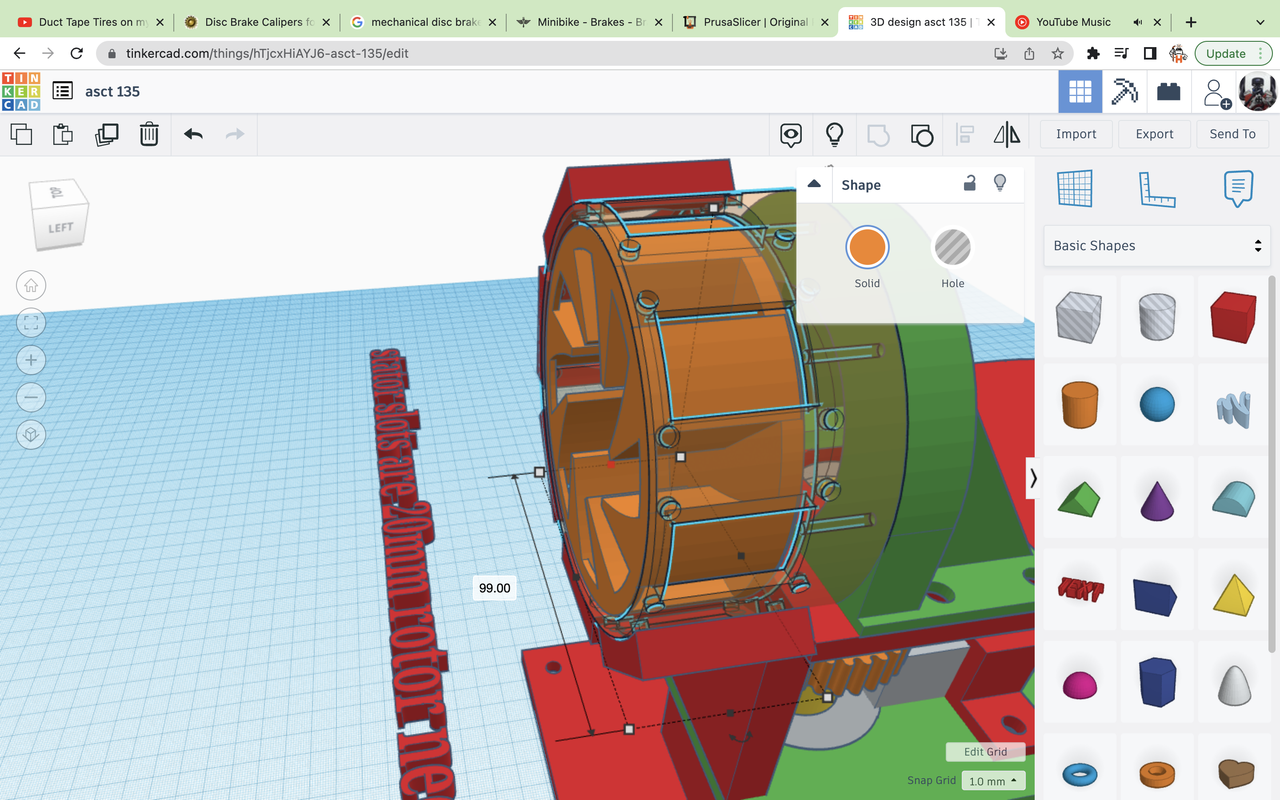Click Fit all in view button
The width and height of the screenshot is (1280, 800).
31,322
